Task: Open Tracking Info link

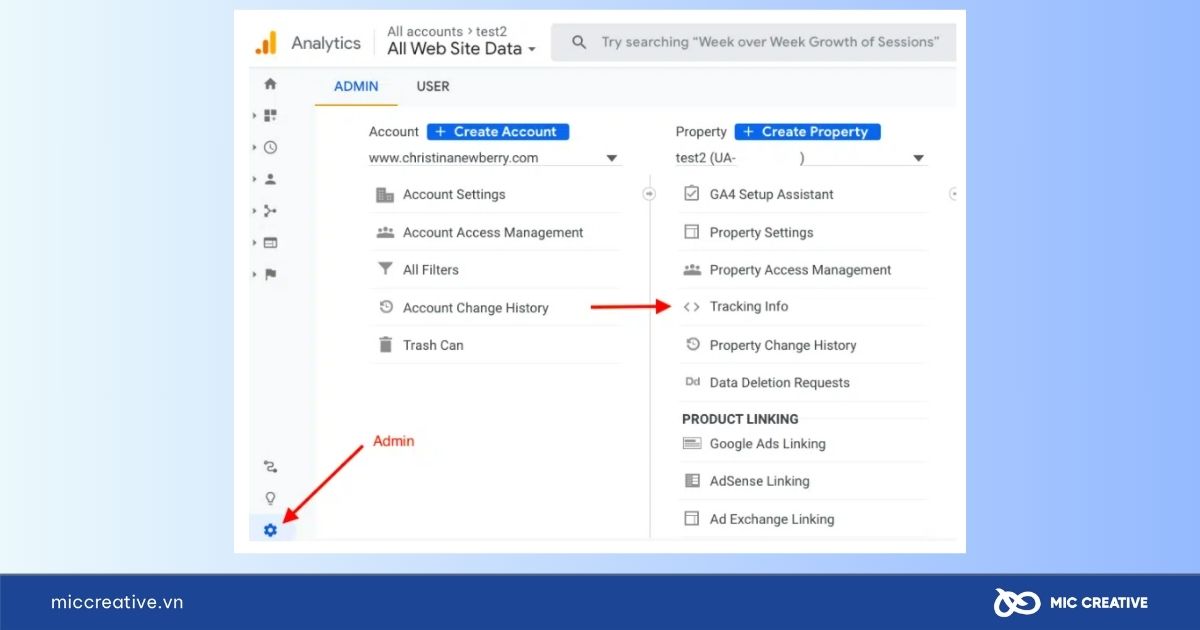Action: coord(749,307)
